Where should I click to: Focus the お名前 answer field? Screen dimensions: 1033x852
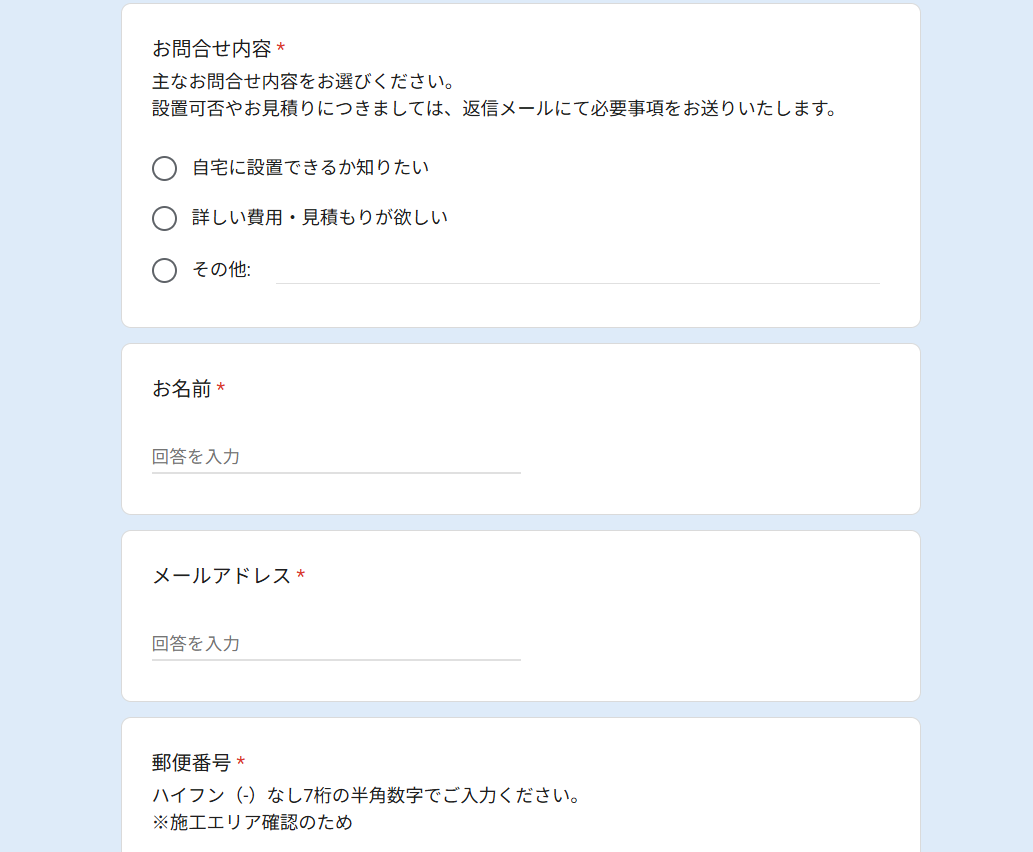(x=336, y=457)
